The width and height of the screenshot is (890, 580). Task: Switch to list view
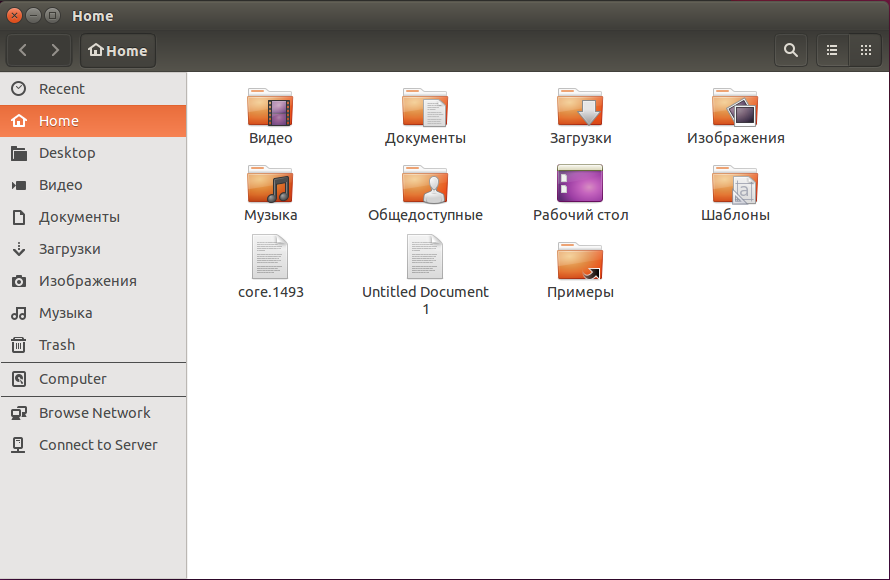coord(832,51)
